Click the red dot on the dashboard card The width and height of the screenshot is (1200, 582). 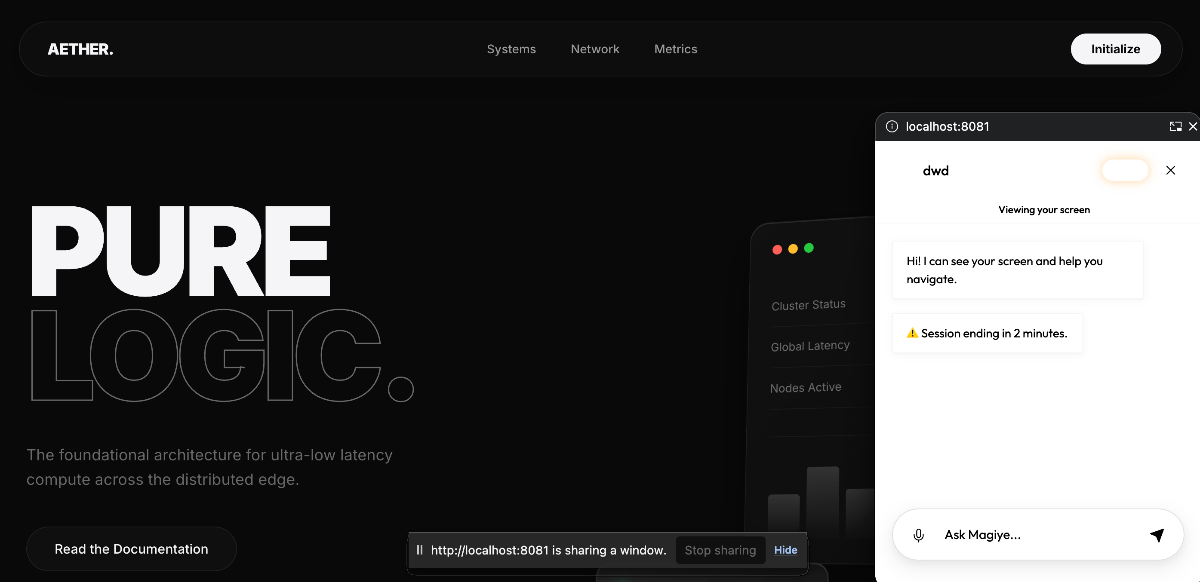[777, 249]
